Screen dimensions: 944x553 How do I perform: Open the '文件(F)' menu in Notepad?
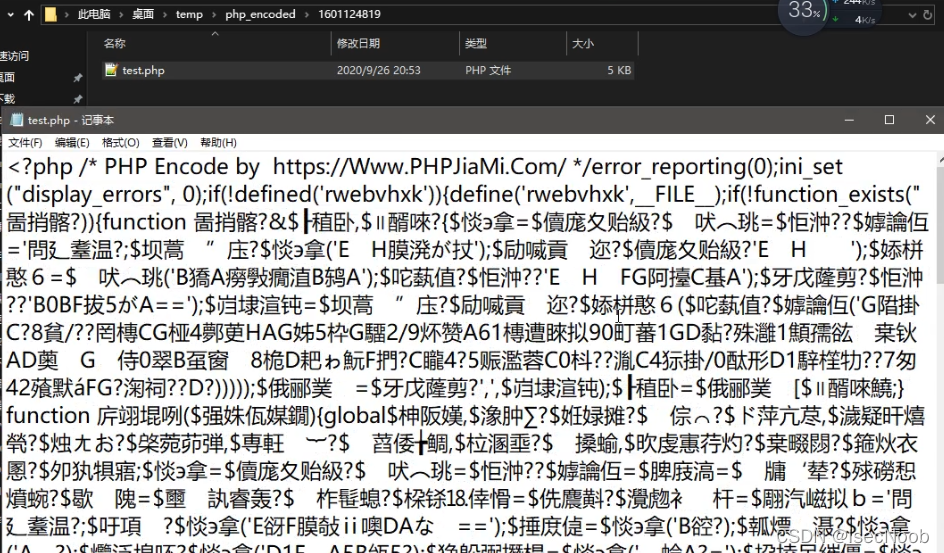[25, 143]
